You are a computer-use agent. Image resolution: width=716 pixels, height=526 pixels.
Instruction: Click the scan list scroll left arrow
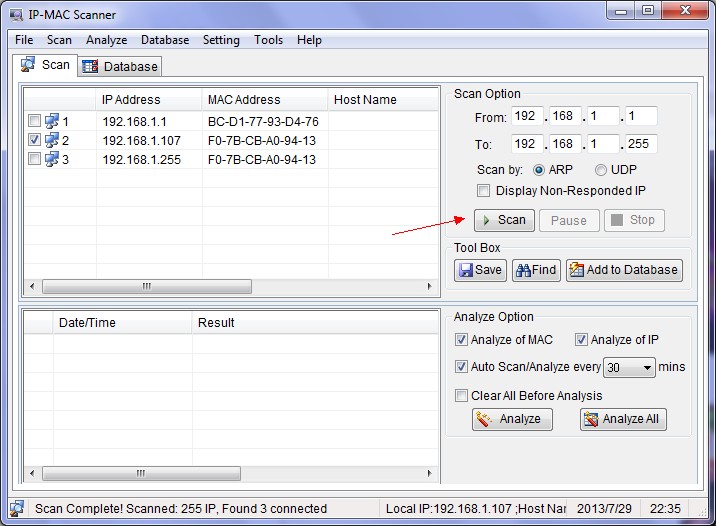pyautogui.click(x=32, y=286)
